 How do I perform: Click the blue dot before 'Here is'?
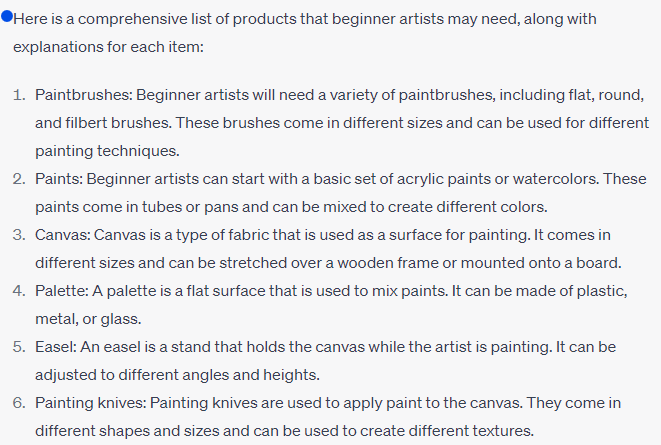7,16
